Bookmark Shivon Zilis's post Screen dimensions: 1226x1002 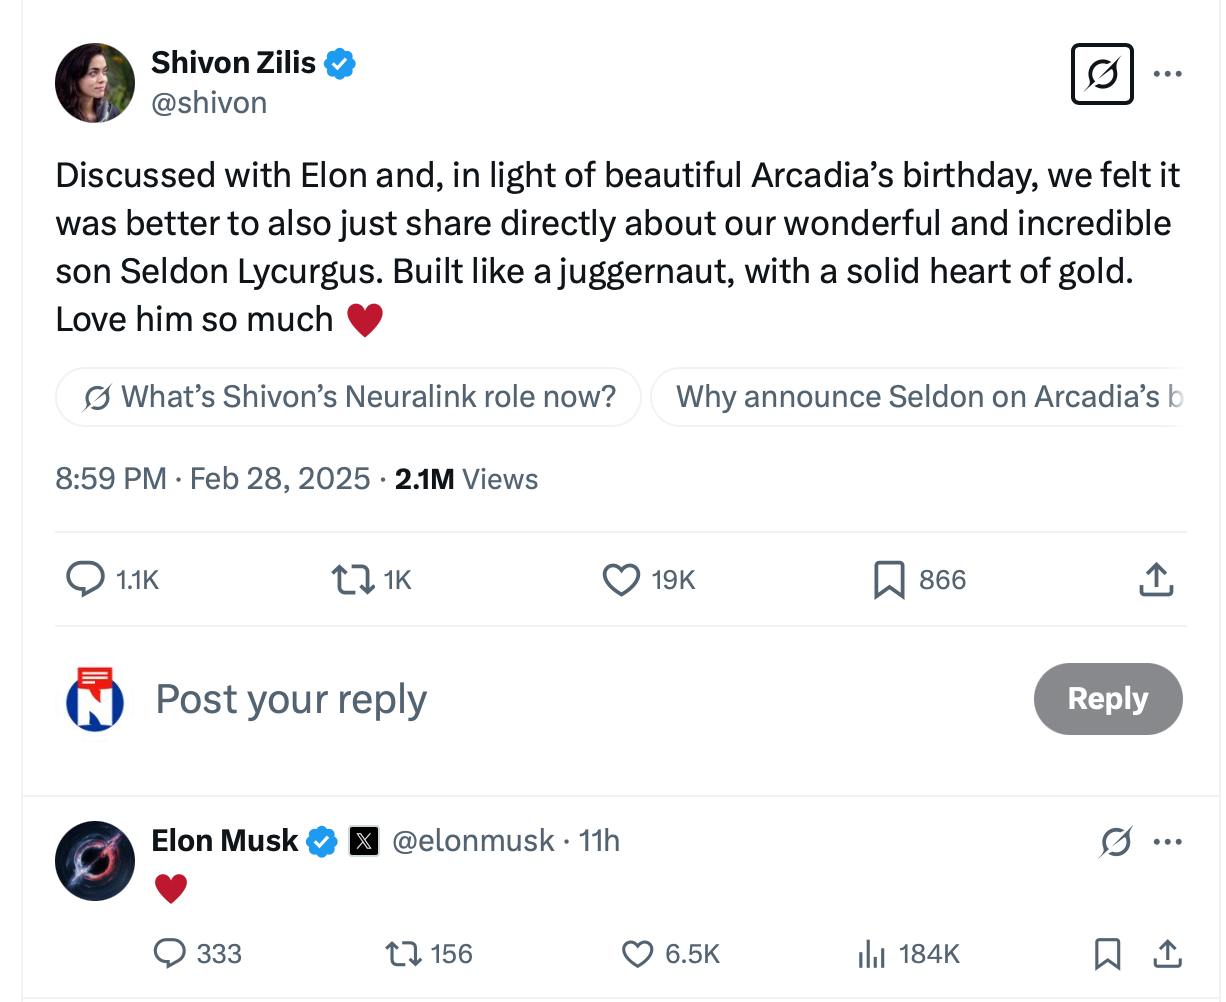tap(888, 579)
